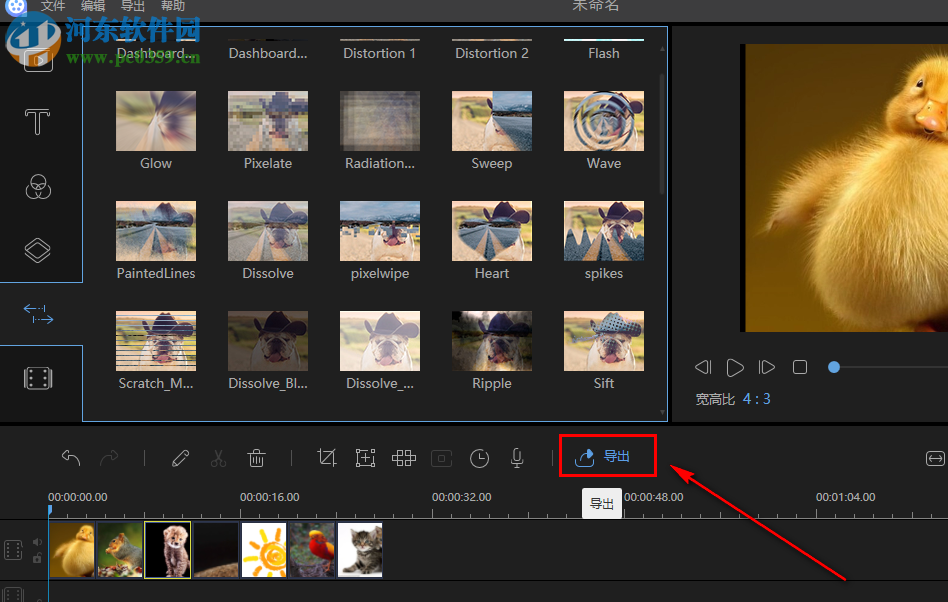Open the 导出 menu in the menu bar
The height and width of the screenshot is (602, 948).
tap(132, 5)
